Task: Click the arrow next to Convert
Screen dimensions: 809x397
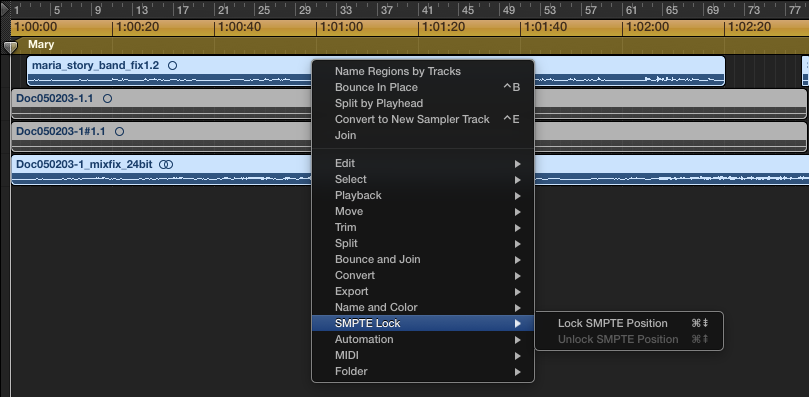Action: point(517,276)
